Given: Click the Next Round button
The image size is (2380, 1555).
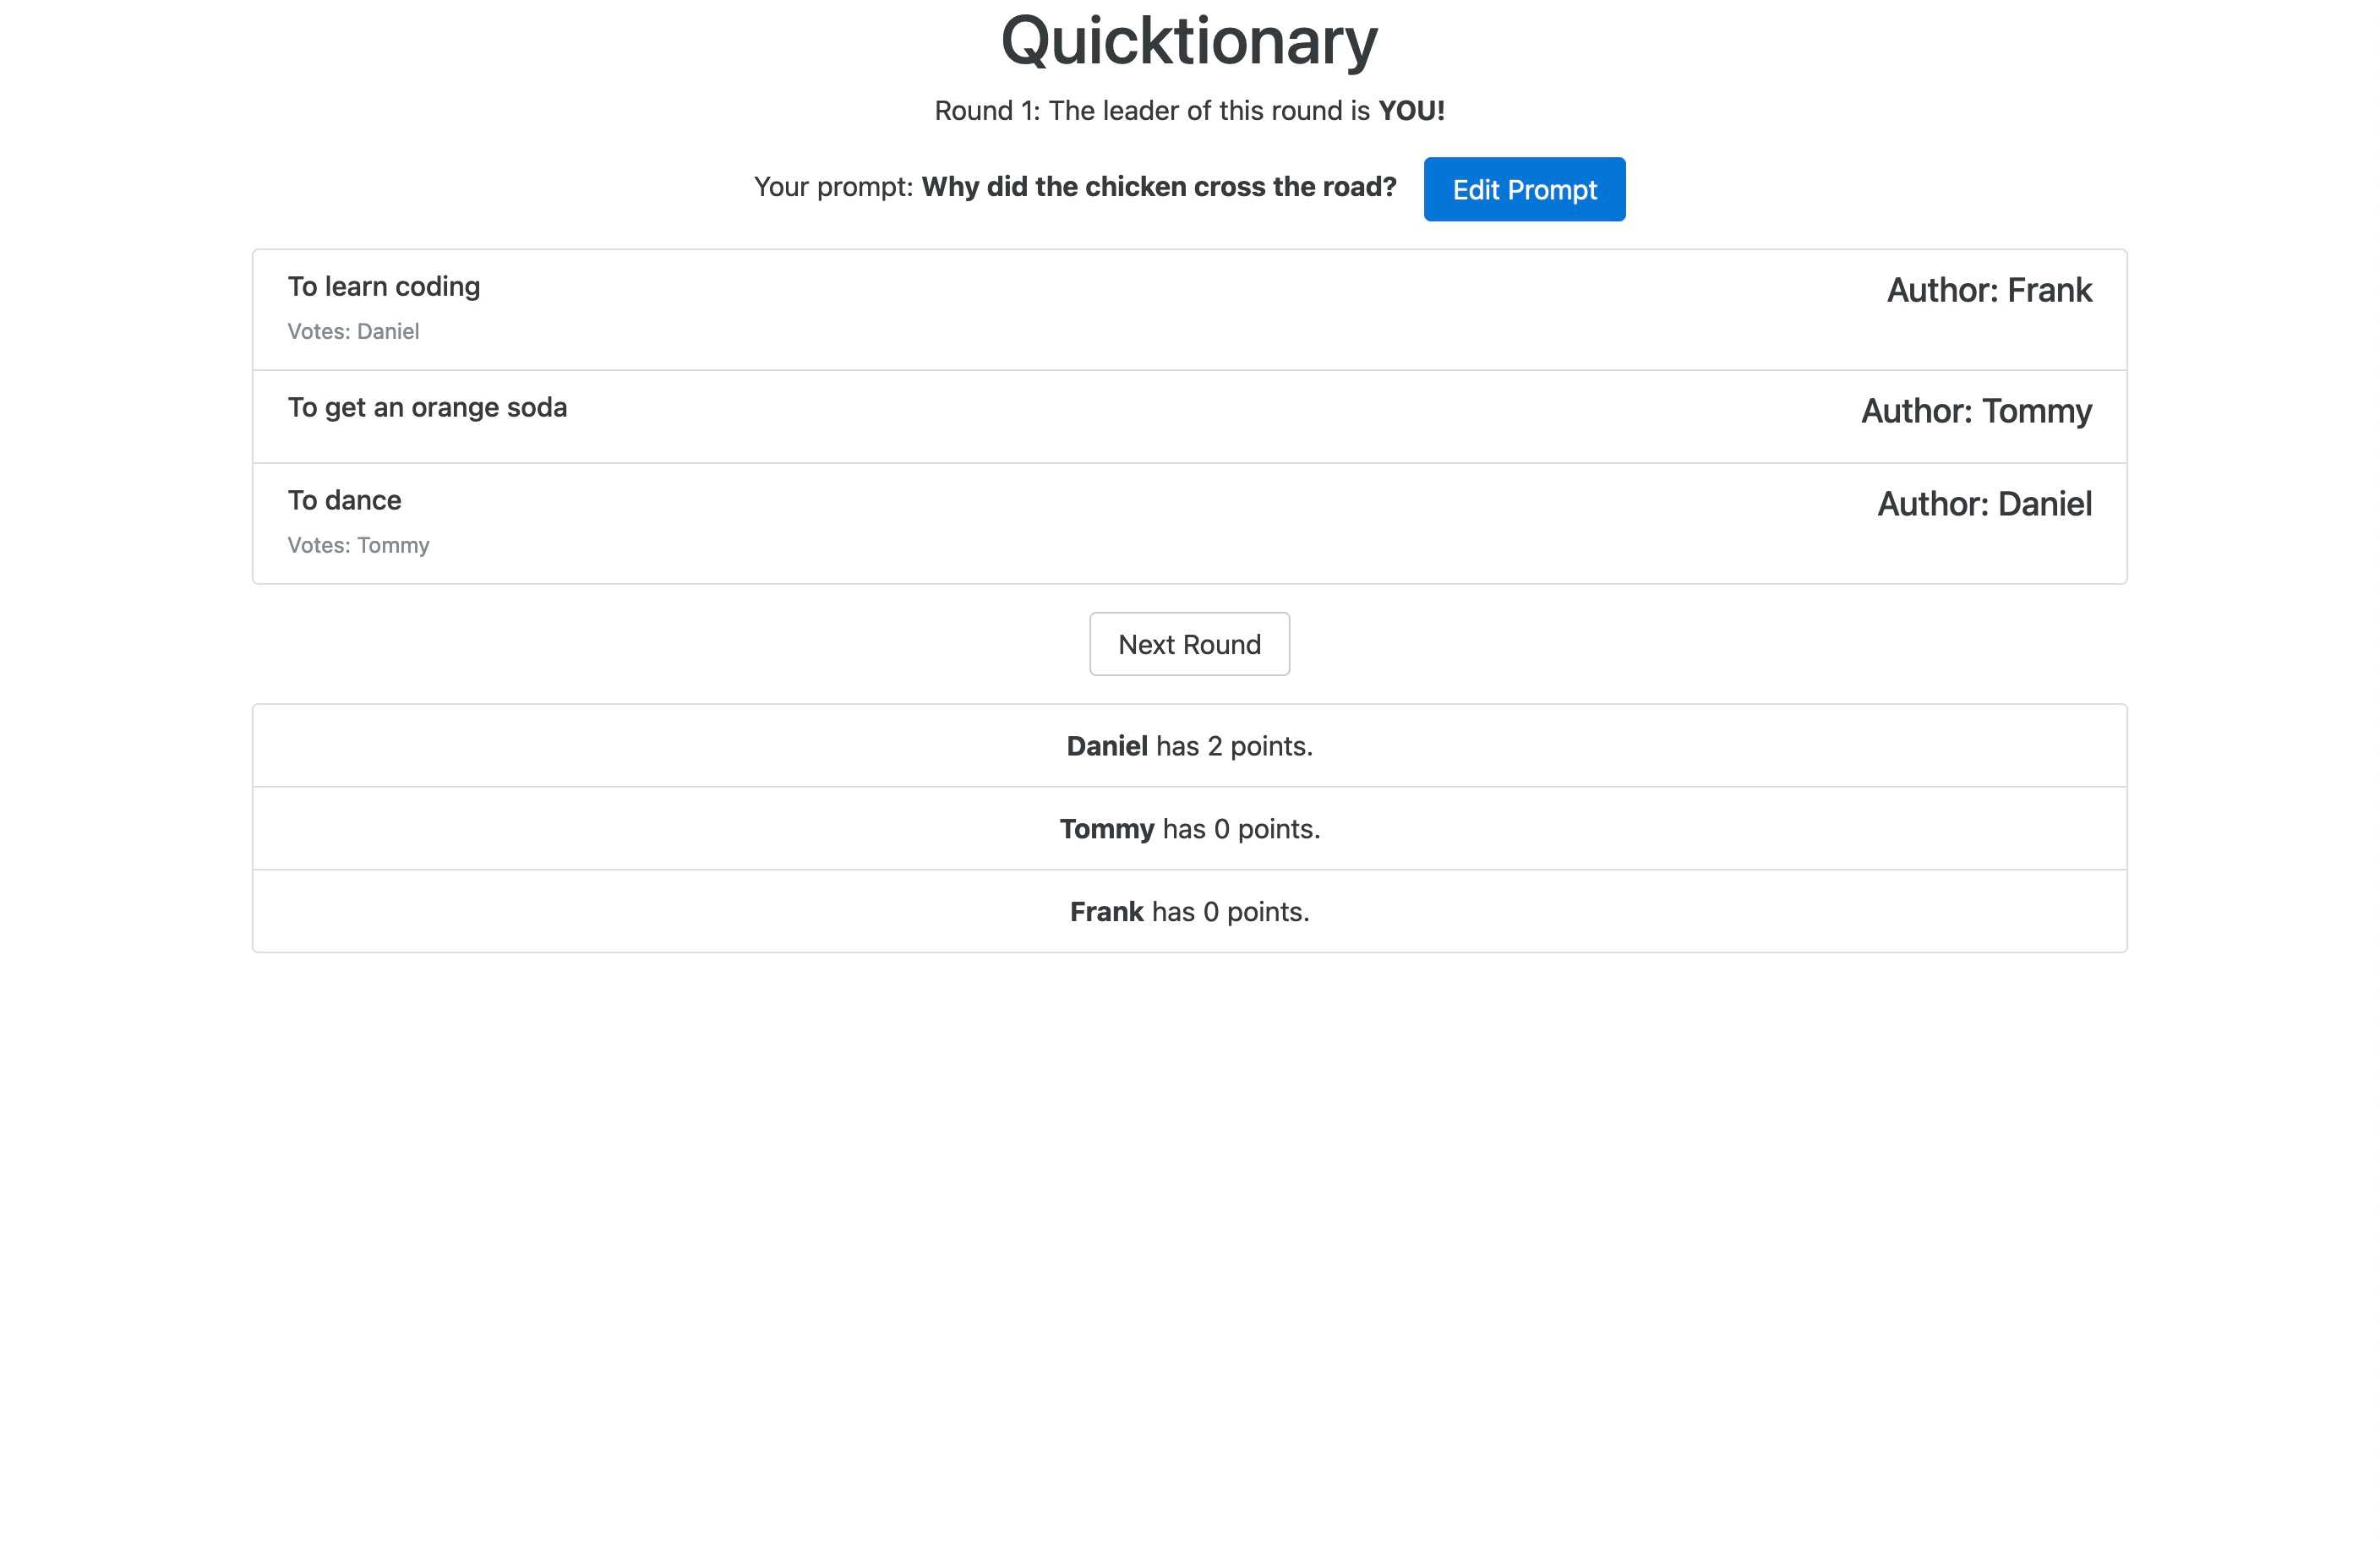Looking at the screenshot, I should 1189,644.
